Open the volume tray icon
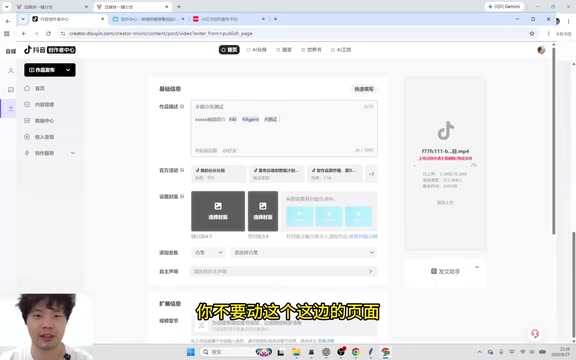The image size is (576, 360). [532, 352]
